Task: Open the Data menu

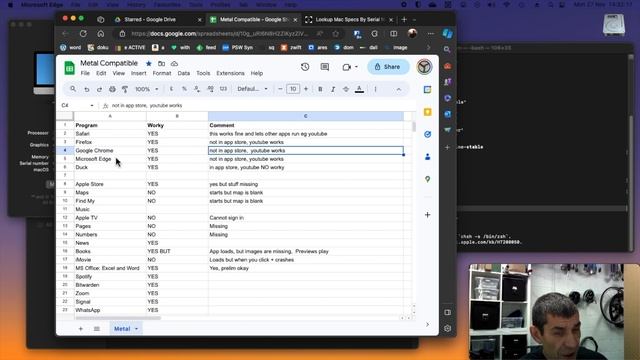Action: [x=184, y=73]
